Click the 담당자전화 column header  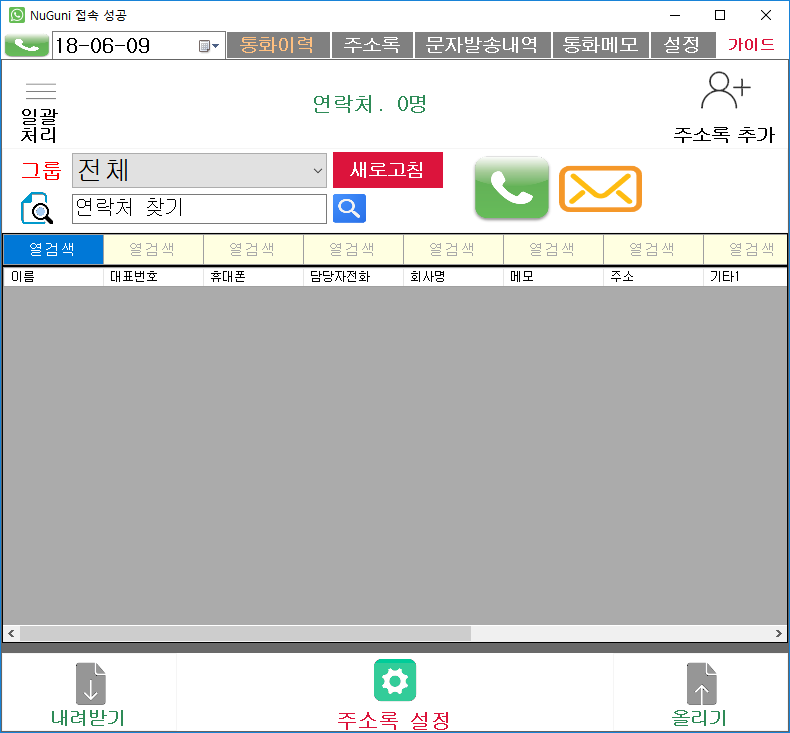pyautogui.click(x=353, y=277)
